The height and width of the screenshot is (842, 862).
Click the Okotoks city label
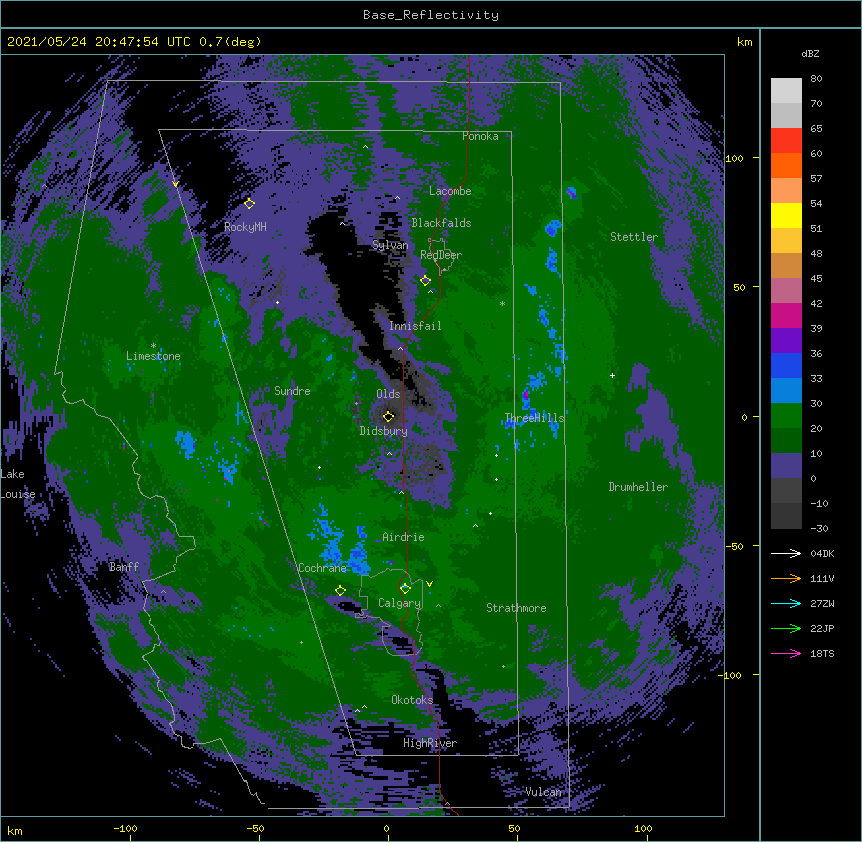tap(412, 700)
